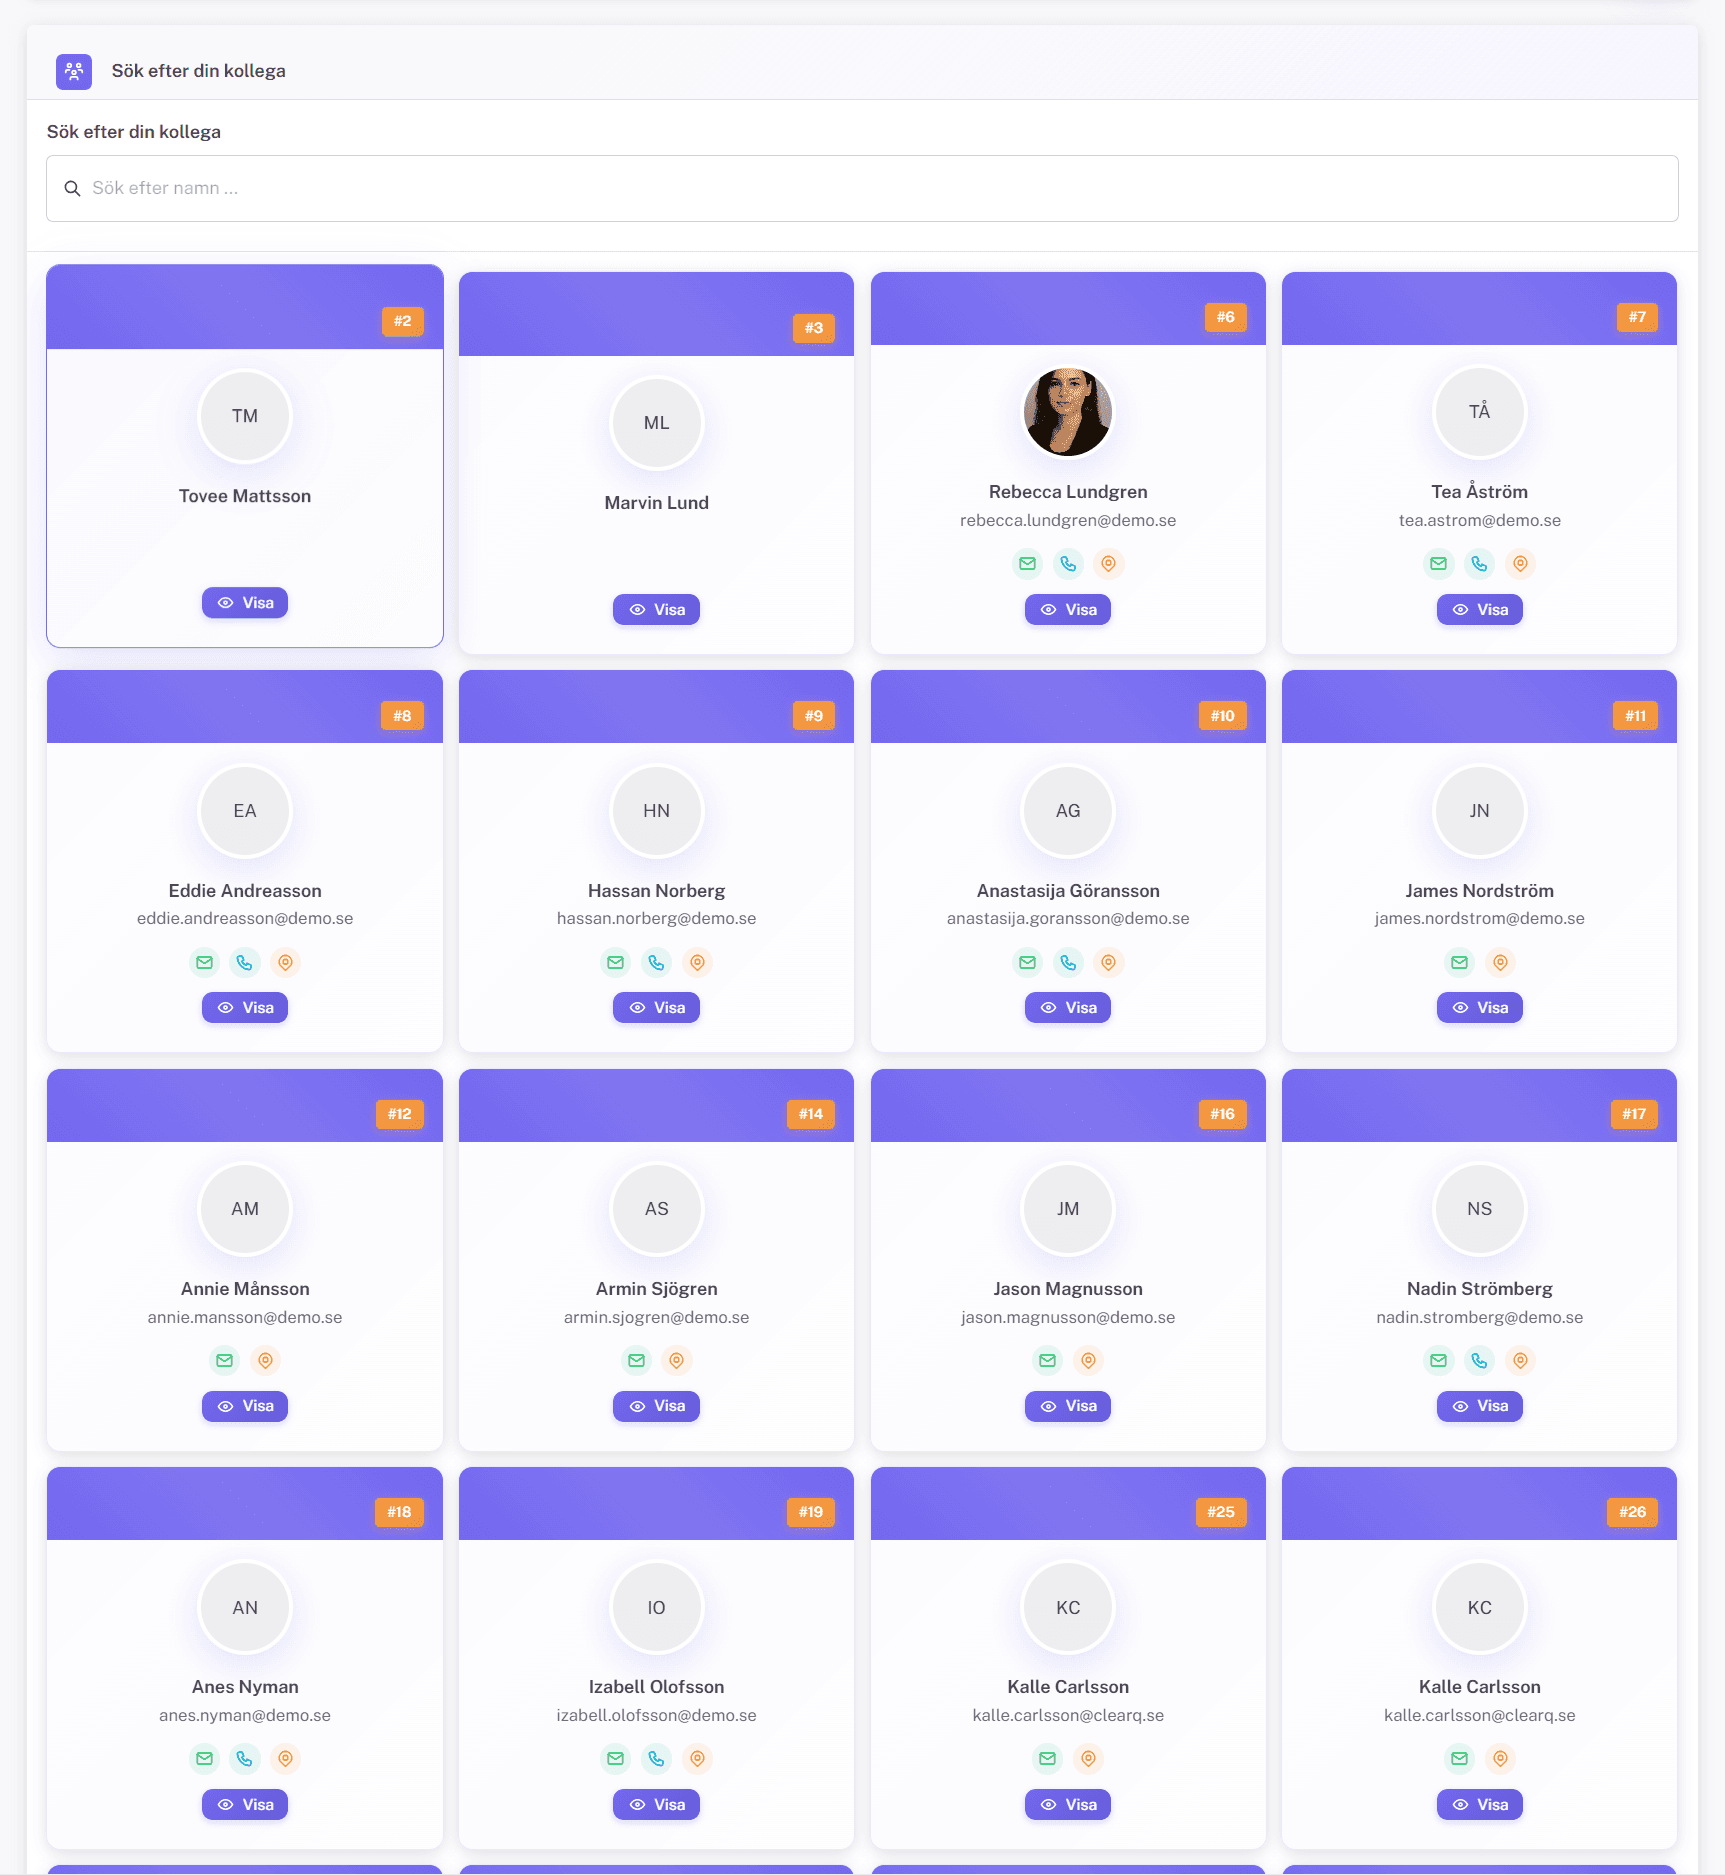
Task: Click the phone icon on Anes Nyman's card
Action: pyautogui.click(x=245, y=1758)
